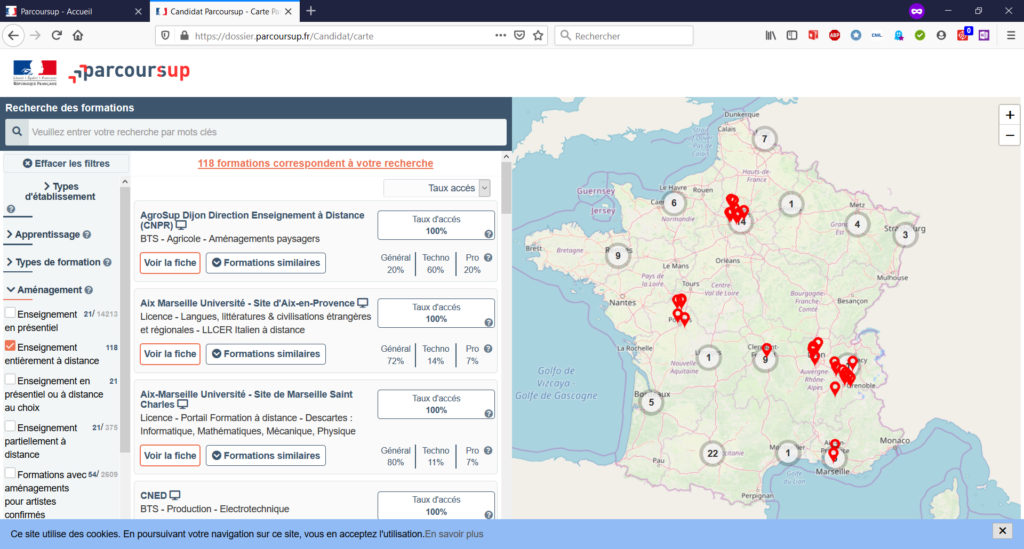Open the Firefox library icon
The height and width of the screenshot is (549, 1024).
pyautogui.click(x=771, y=35)
